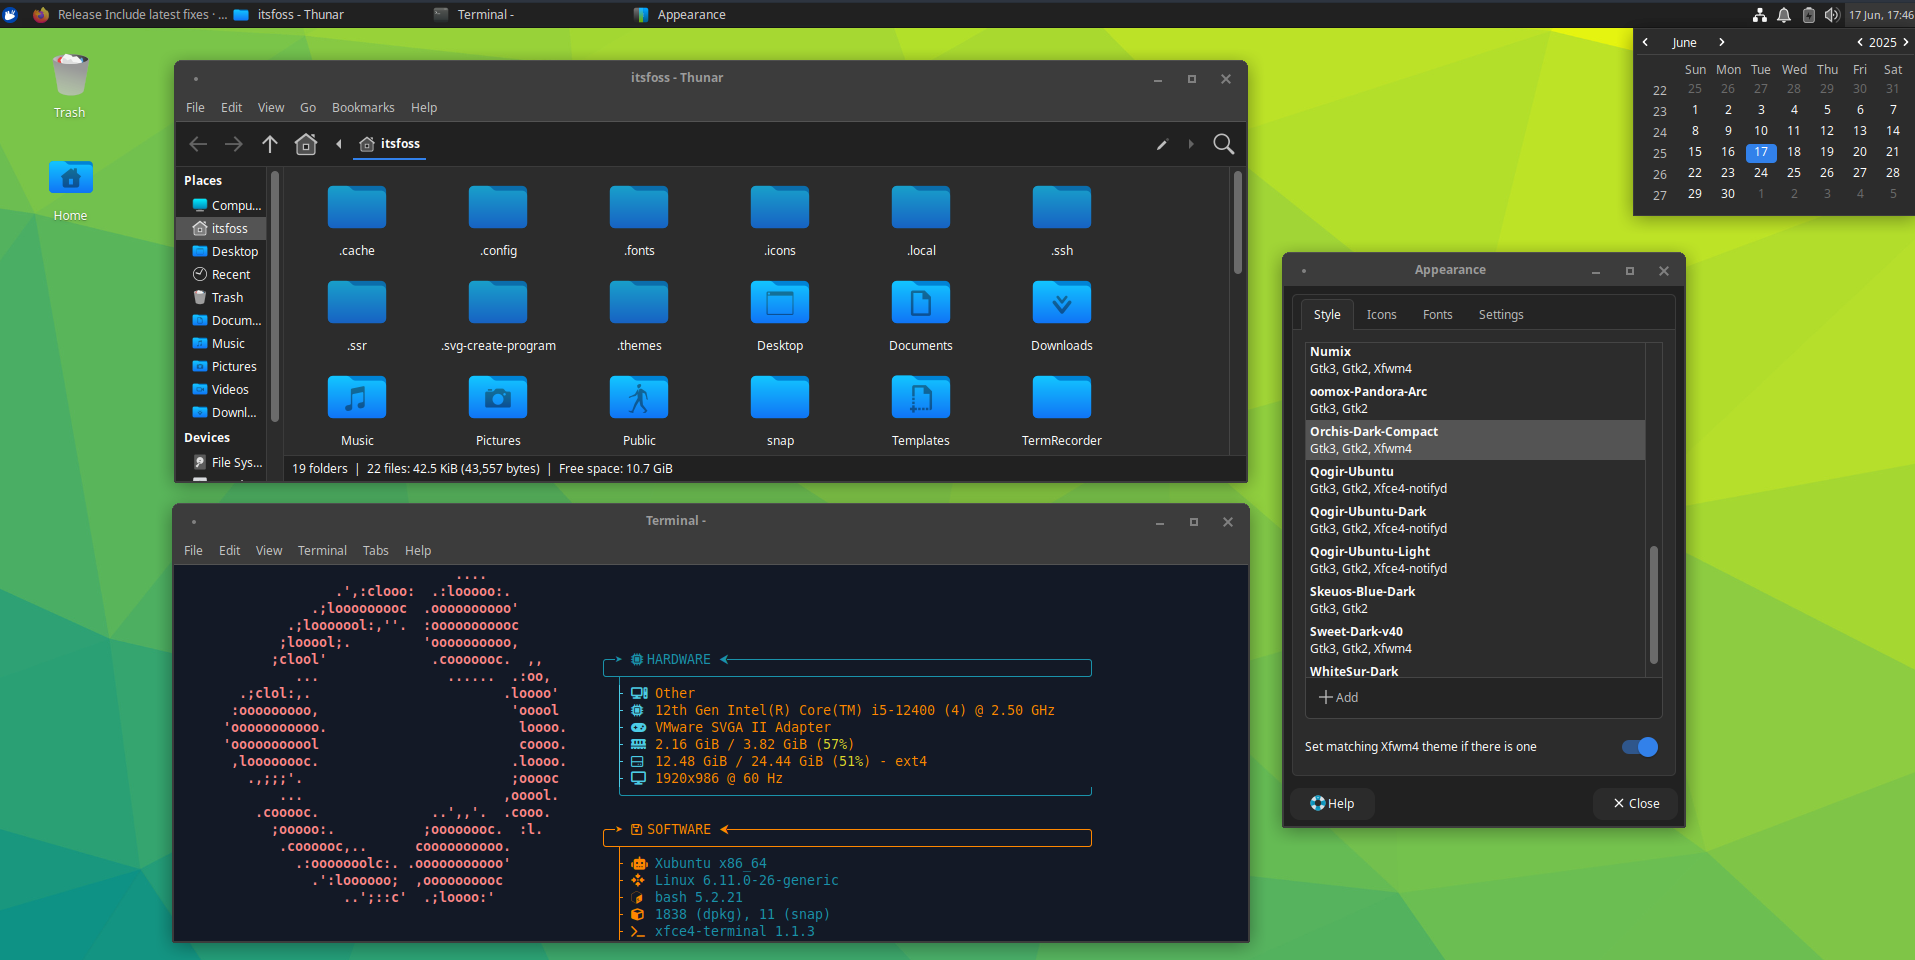Click the Help button in Appearance
This screenshot has height=960, width=1915.
(1332, 804)
